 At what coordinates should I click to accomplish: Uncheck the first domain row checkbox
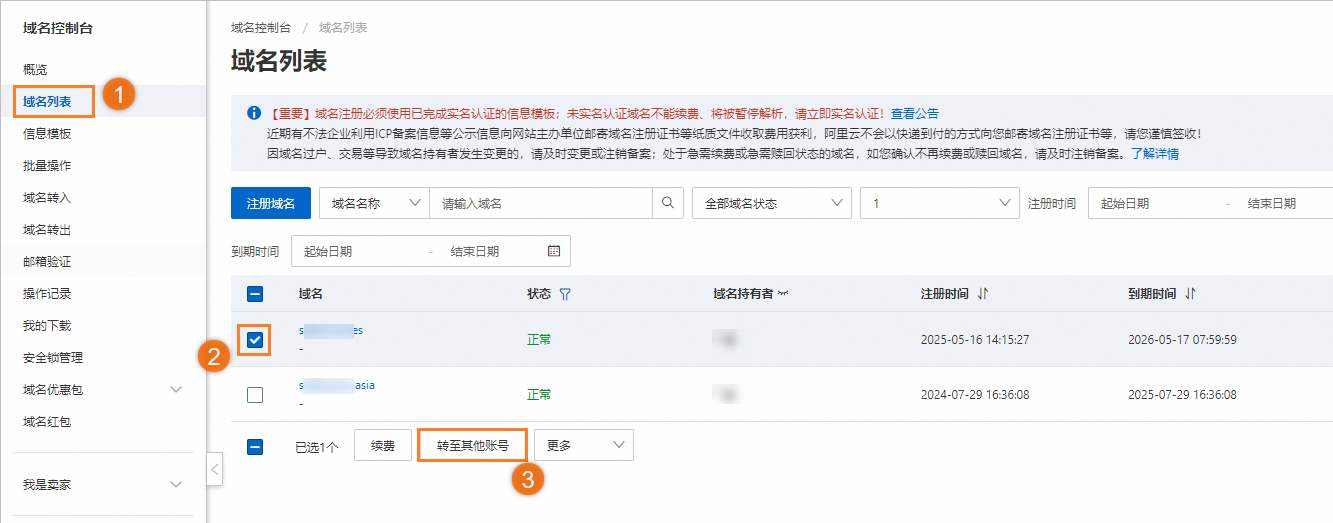pos(255,340)
